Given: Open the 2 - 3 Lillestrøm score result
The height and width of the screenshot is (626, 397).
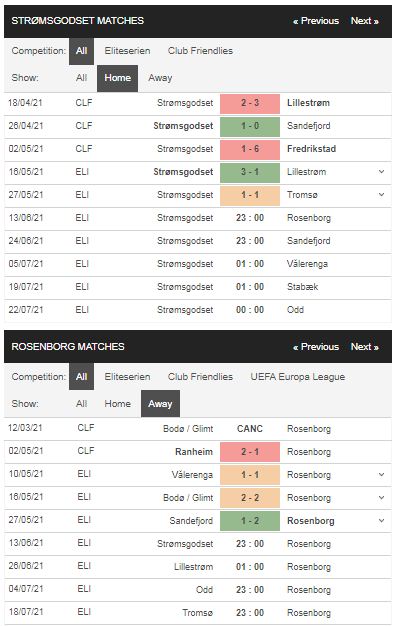Looking at the screenshot, I should [x=250, y=103].
